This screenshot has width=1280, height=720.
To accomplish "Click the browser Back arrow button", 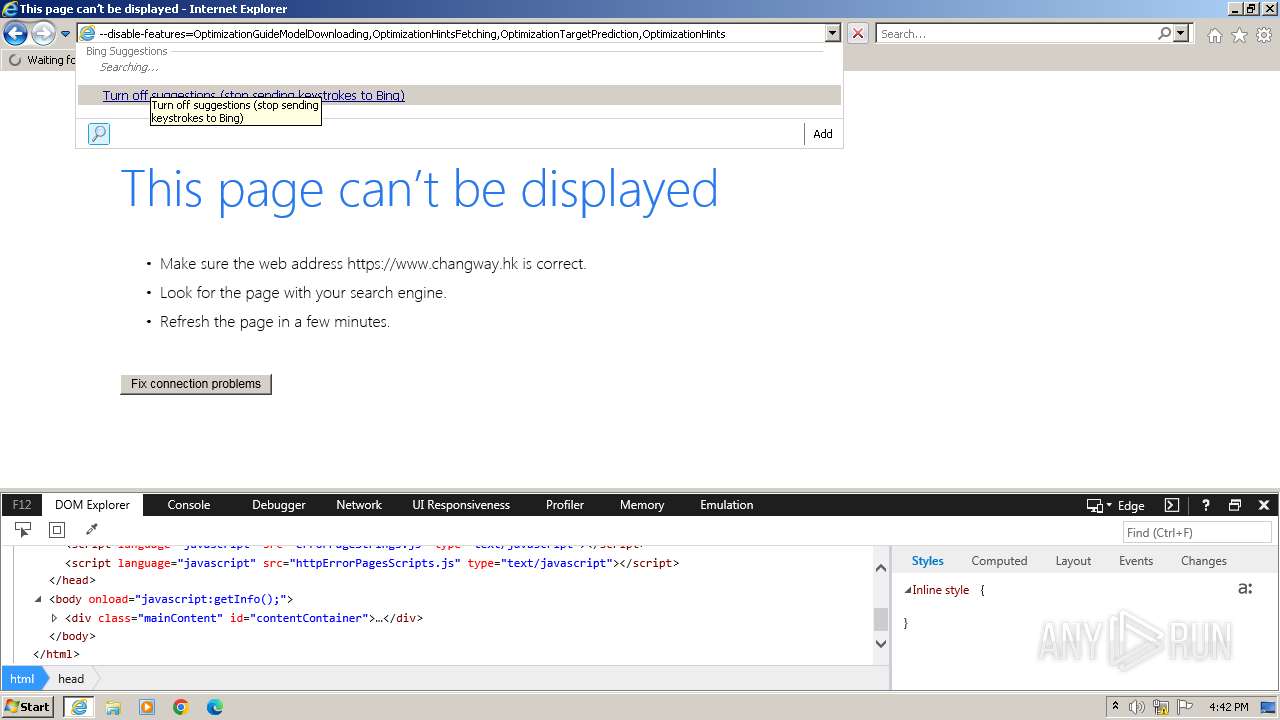I will click(x=15, y=34).
